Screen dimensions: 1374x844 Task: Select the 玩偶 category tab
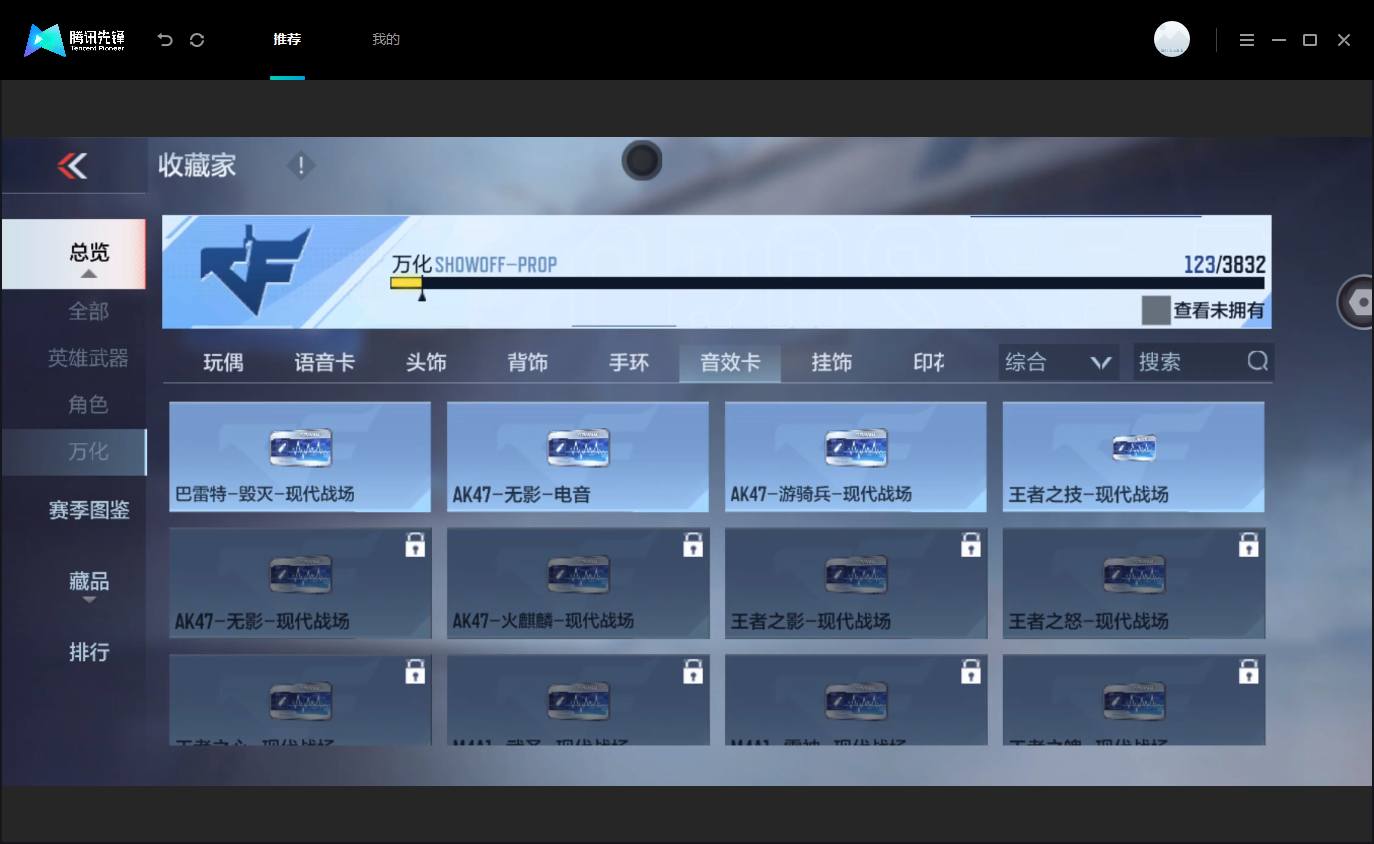tap(223, 362)
